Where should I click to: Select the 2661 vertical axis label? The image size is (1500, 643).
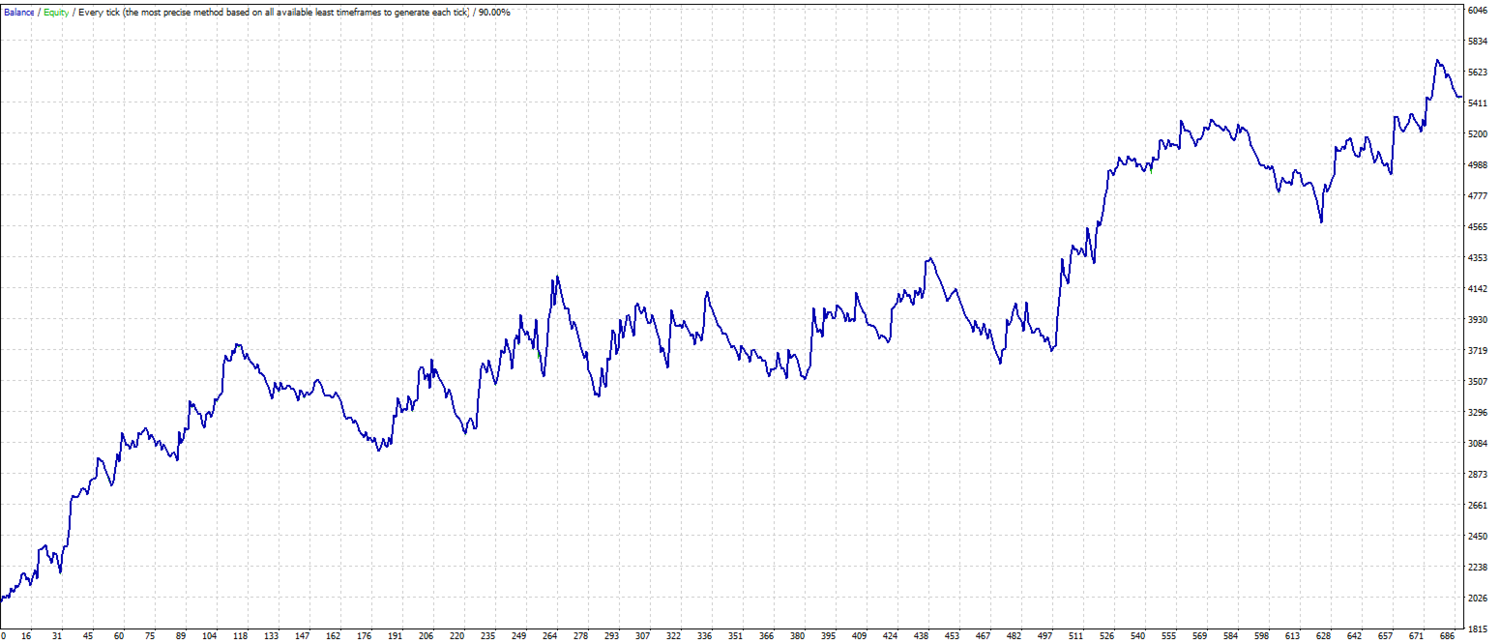[1477, 505]
